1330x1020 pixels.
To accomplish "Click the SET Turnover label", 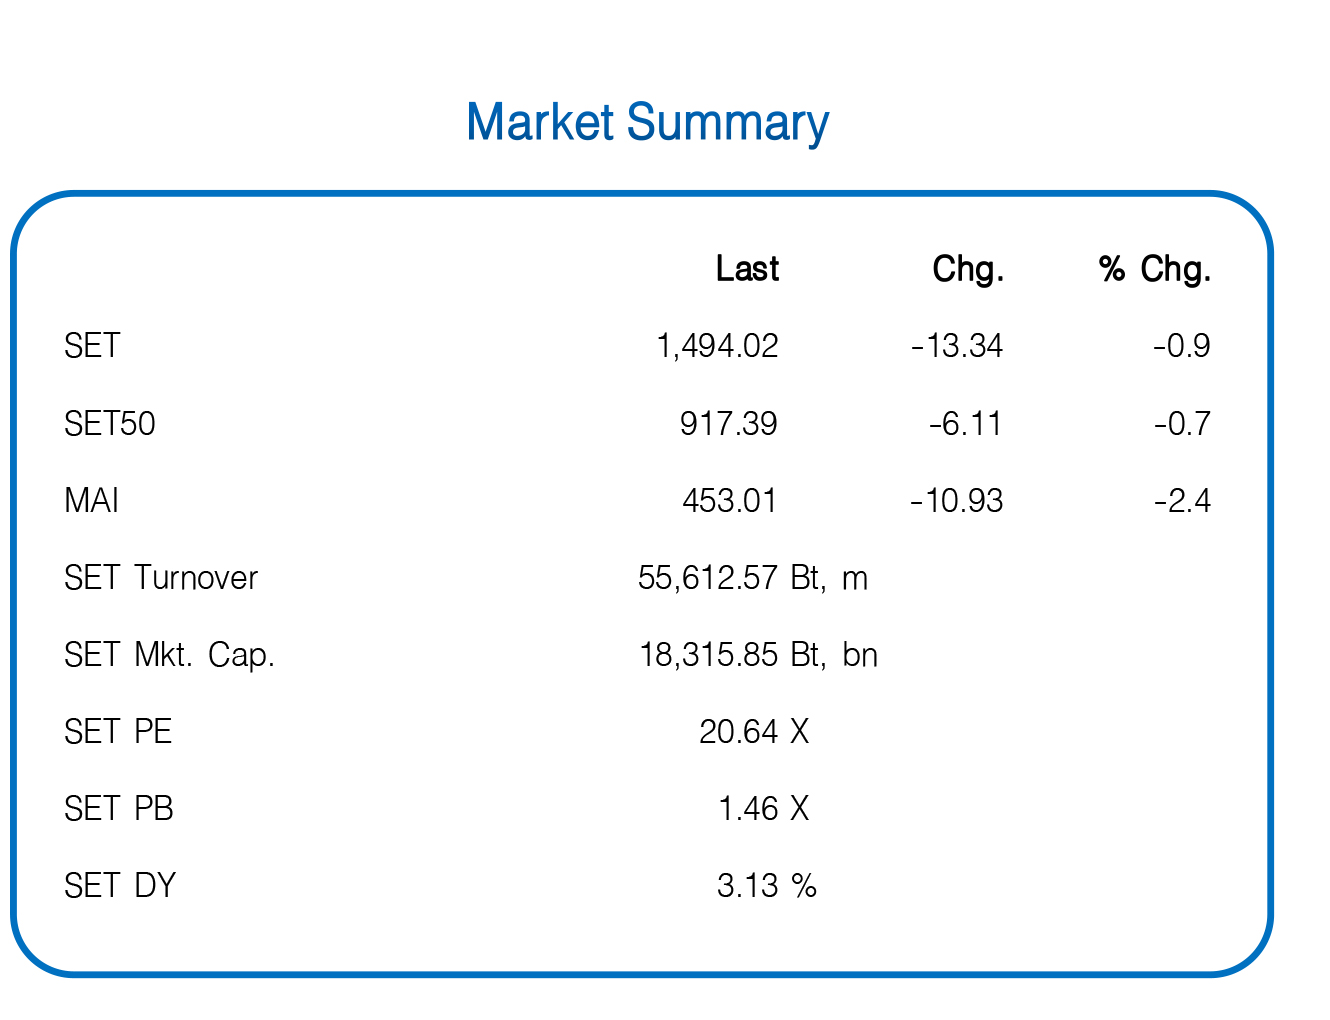I will tap(161, 578).
